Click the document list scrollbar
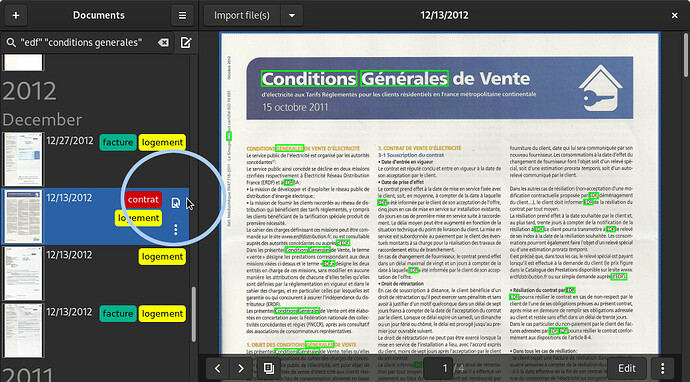 tap(194, 314)
